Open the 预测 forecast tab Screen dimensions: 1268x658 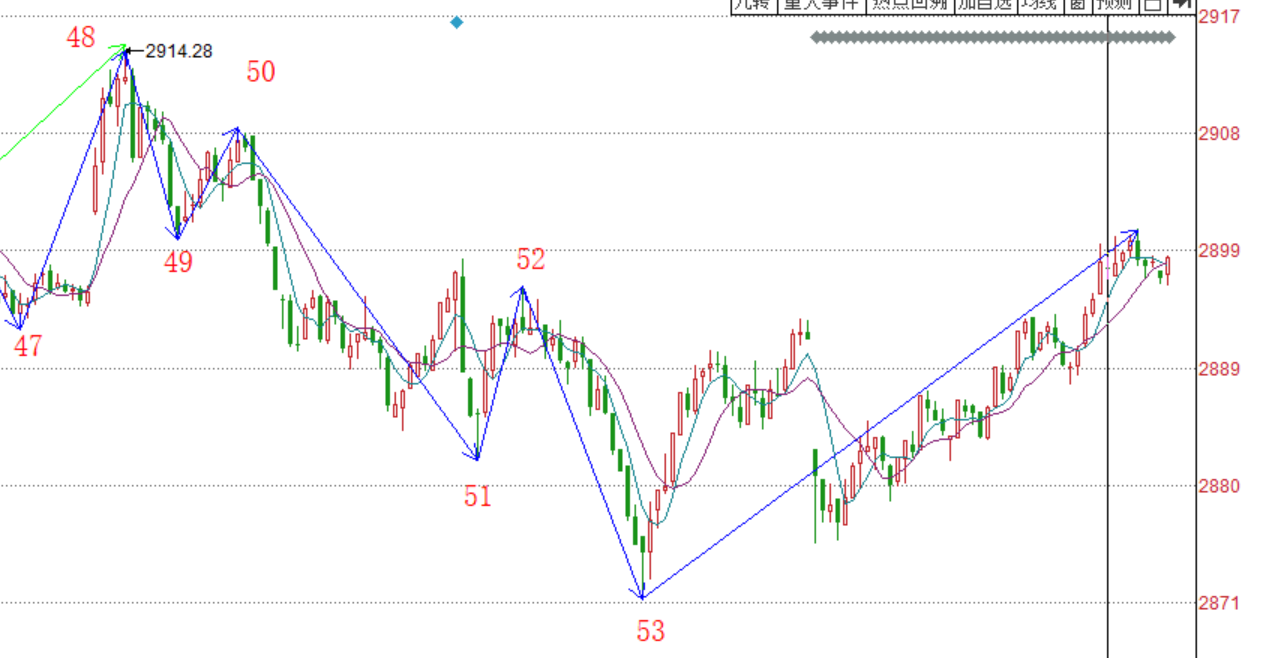pyautogui.click(x=1114, y=5)
